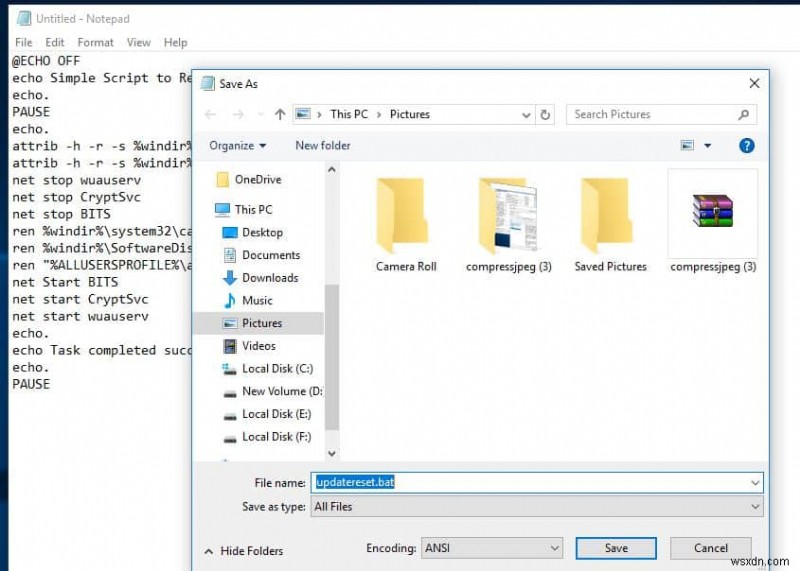The width and height of the screenshot is (800, 571).
Task: Open recent locations dropdown arrow
Action: 261,114
